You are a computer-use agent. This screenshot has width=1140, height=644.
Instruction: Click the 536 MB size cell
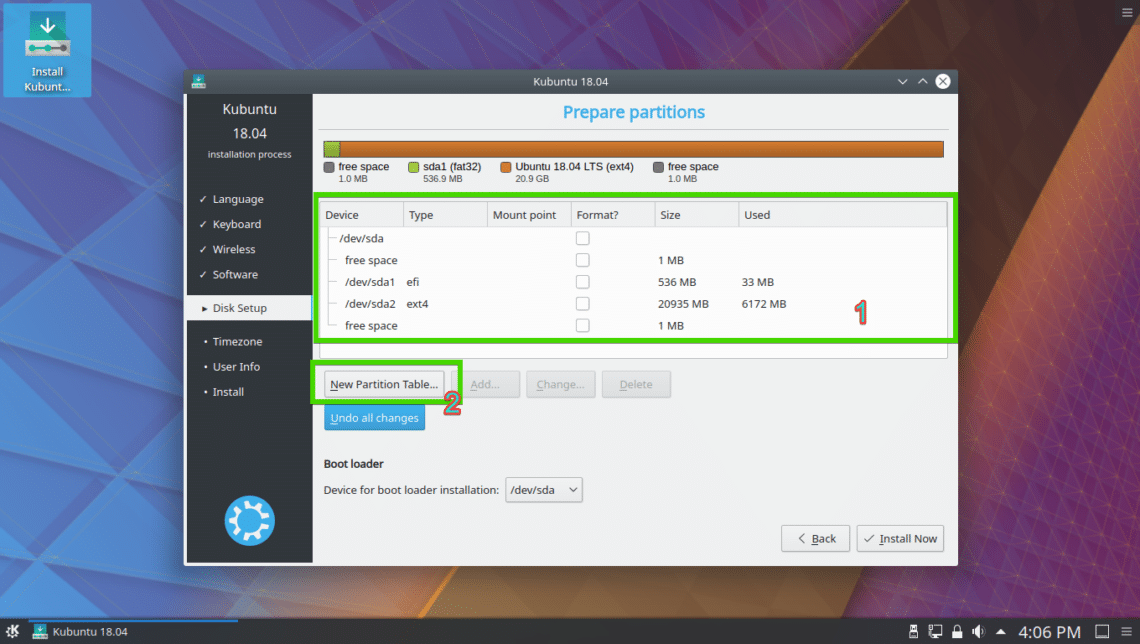[x=677, y=282]
